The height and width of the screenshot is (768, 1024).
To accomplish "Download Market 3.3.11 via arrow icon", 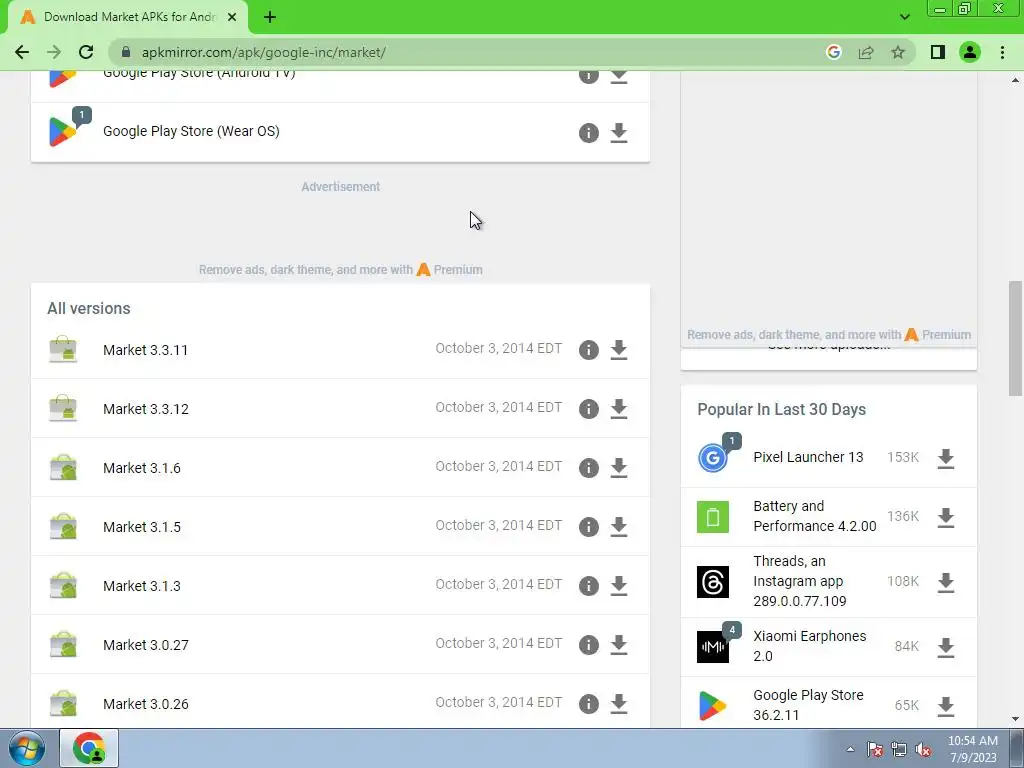I will point(618,350).
